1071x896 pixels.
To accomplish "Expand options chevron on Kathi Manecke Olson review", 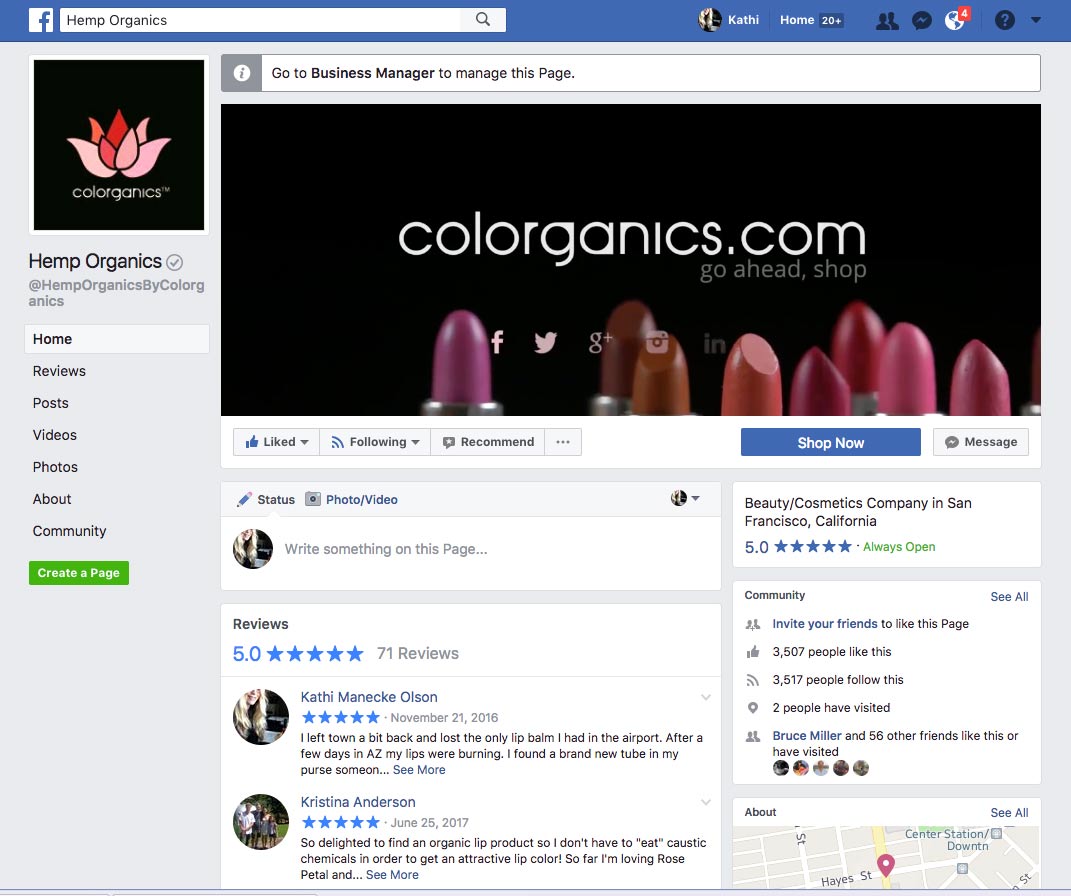I will 706,697.
